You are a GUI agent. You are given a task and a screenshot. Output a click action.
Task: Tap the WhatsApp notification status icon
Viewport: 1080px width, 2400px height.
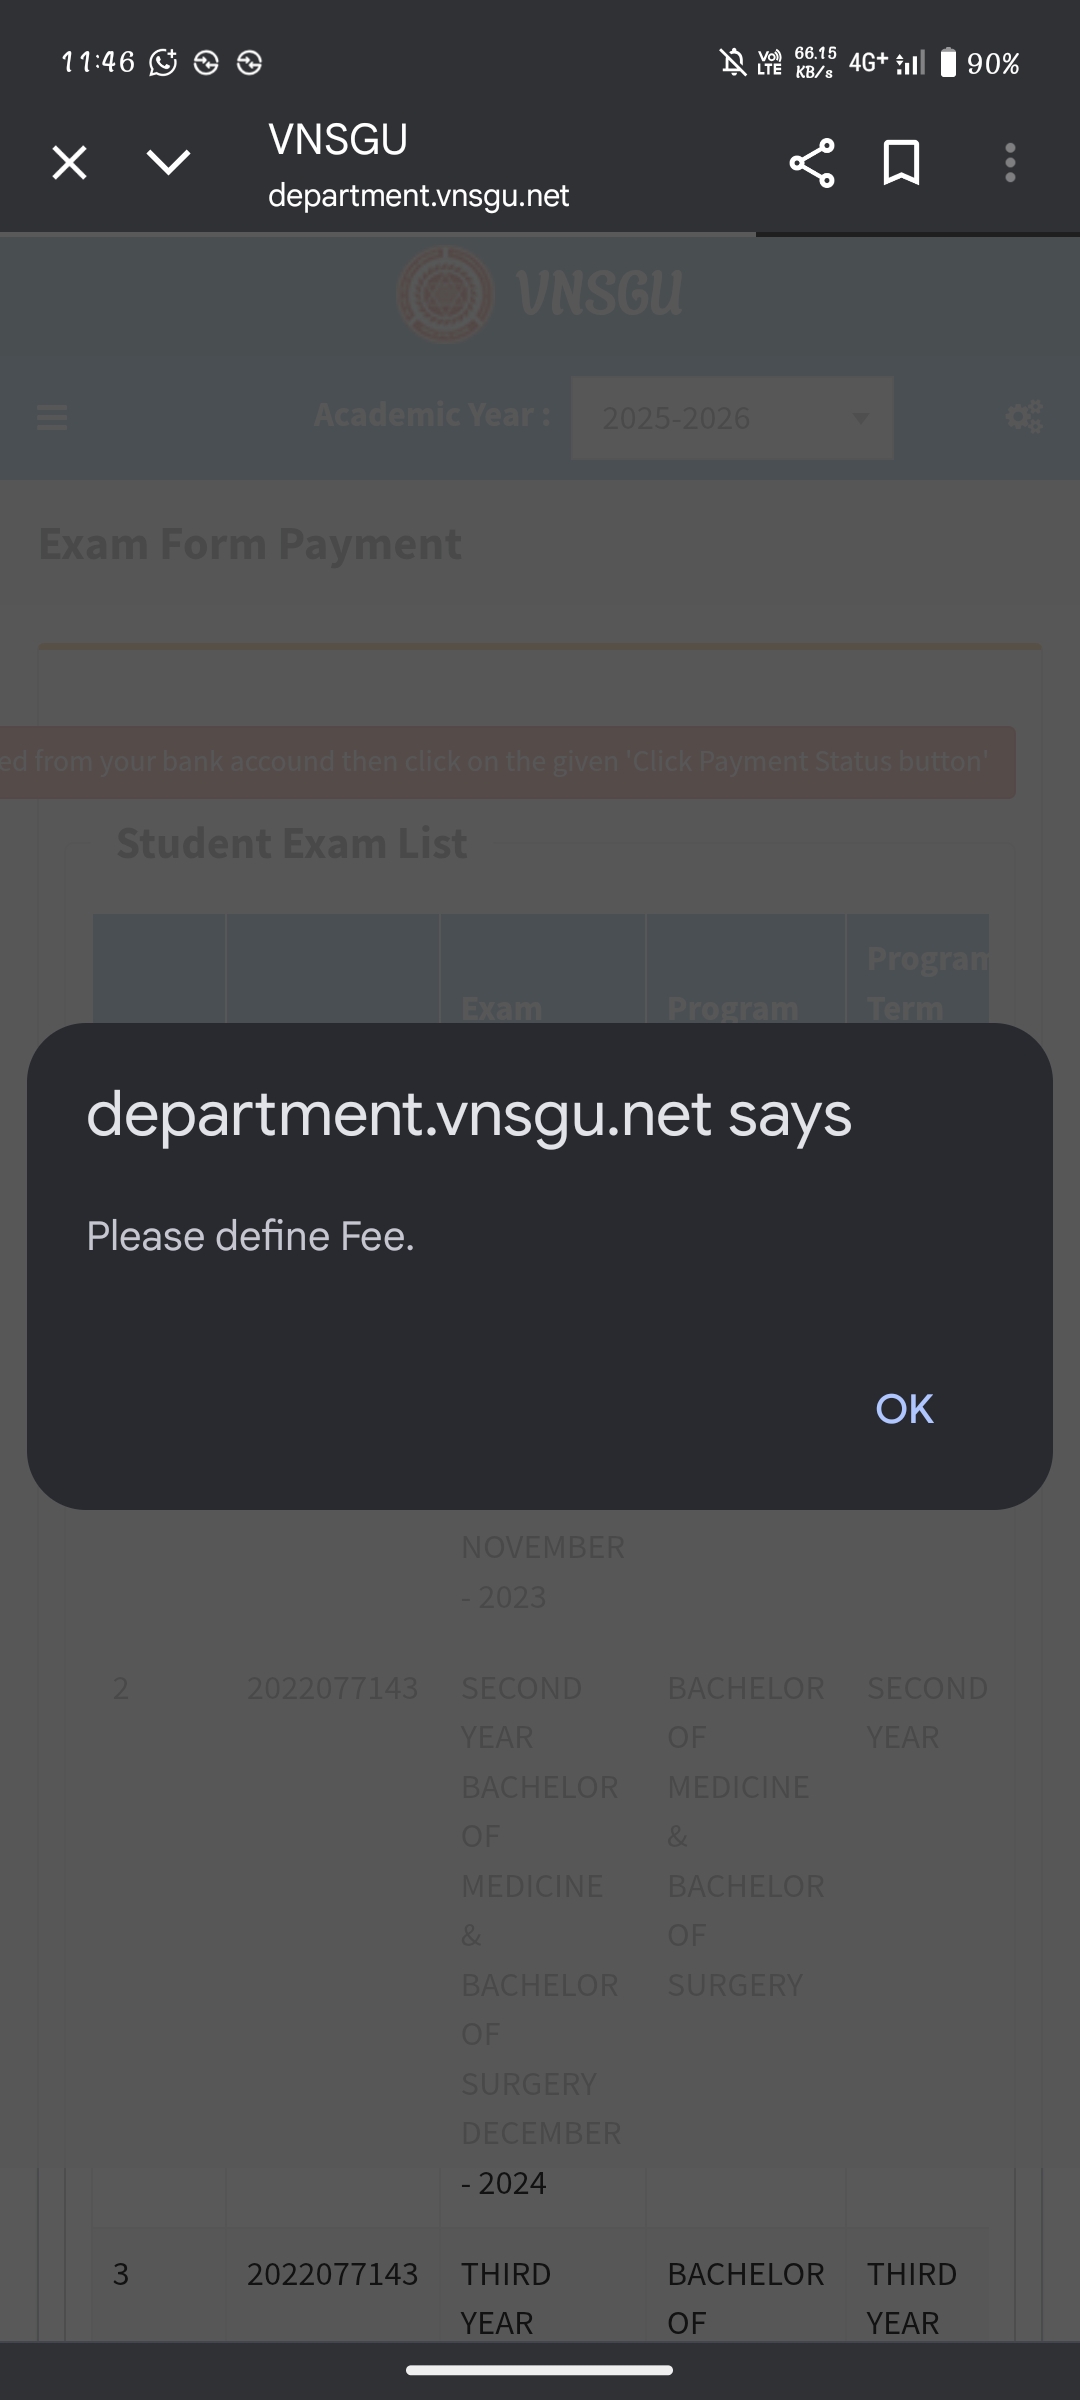[x=163, y=63]
